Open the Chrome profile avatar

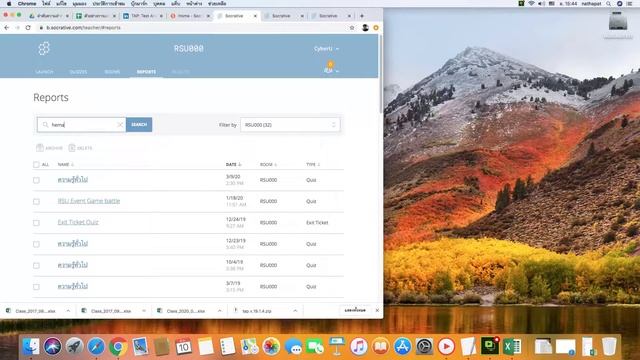click(365, 28)
